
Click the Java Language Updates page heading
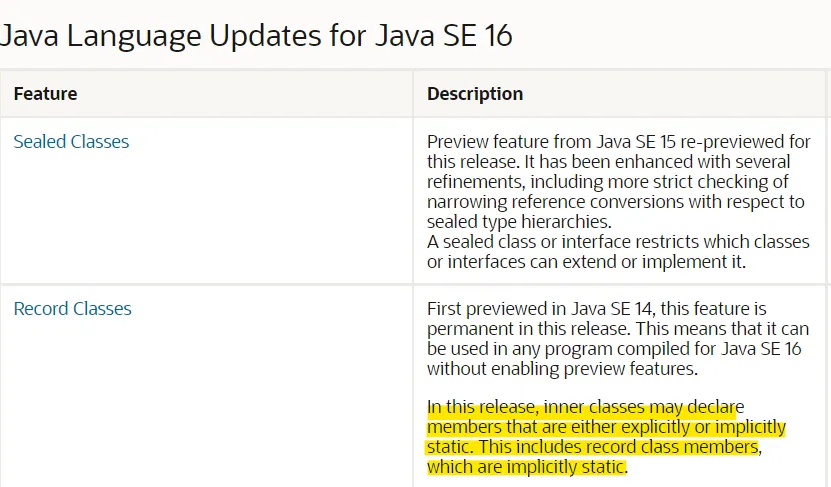click(257, 36)
